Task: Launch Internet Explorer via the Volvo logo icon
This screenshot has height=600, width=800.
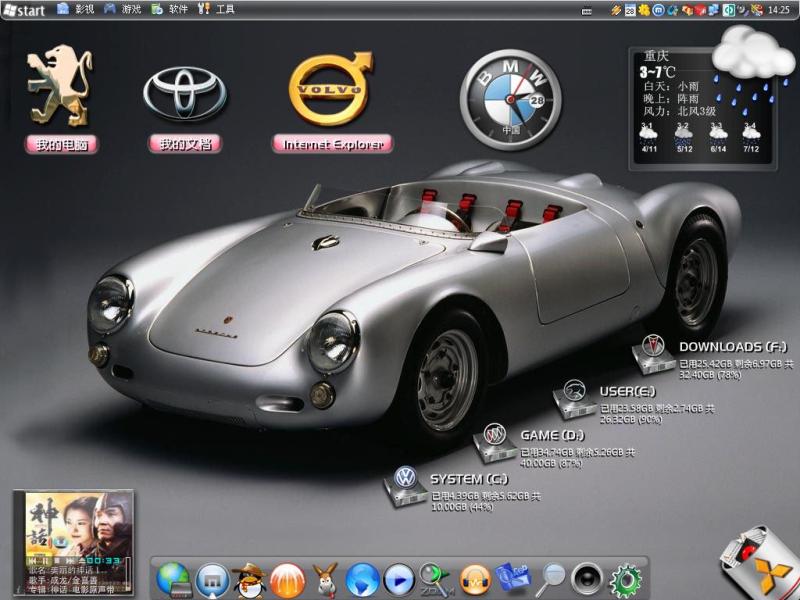Action: 331,89
